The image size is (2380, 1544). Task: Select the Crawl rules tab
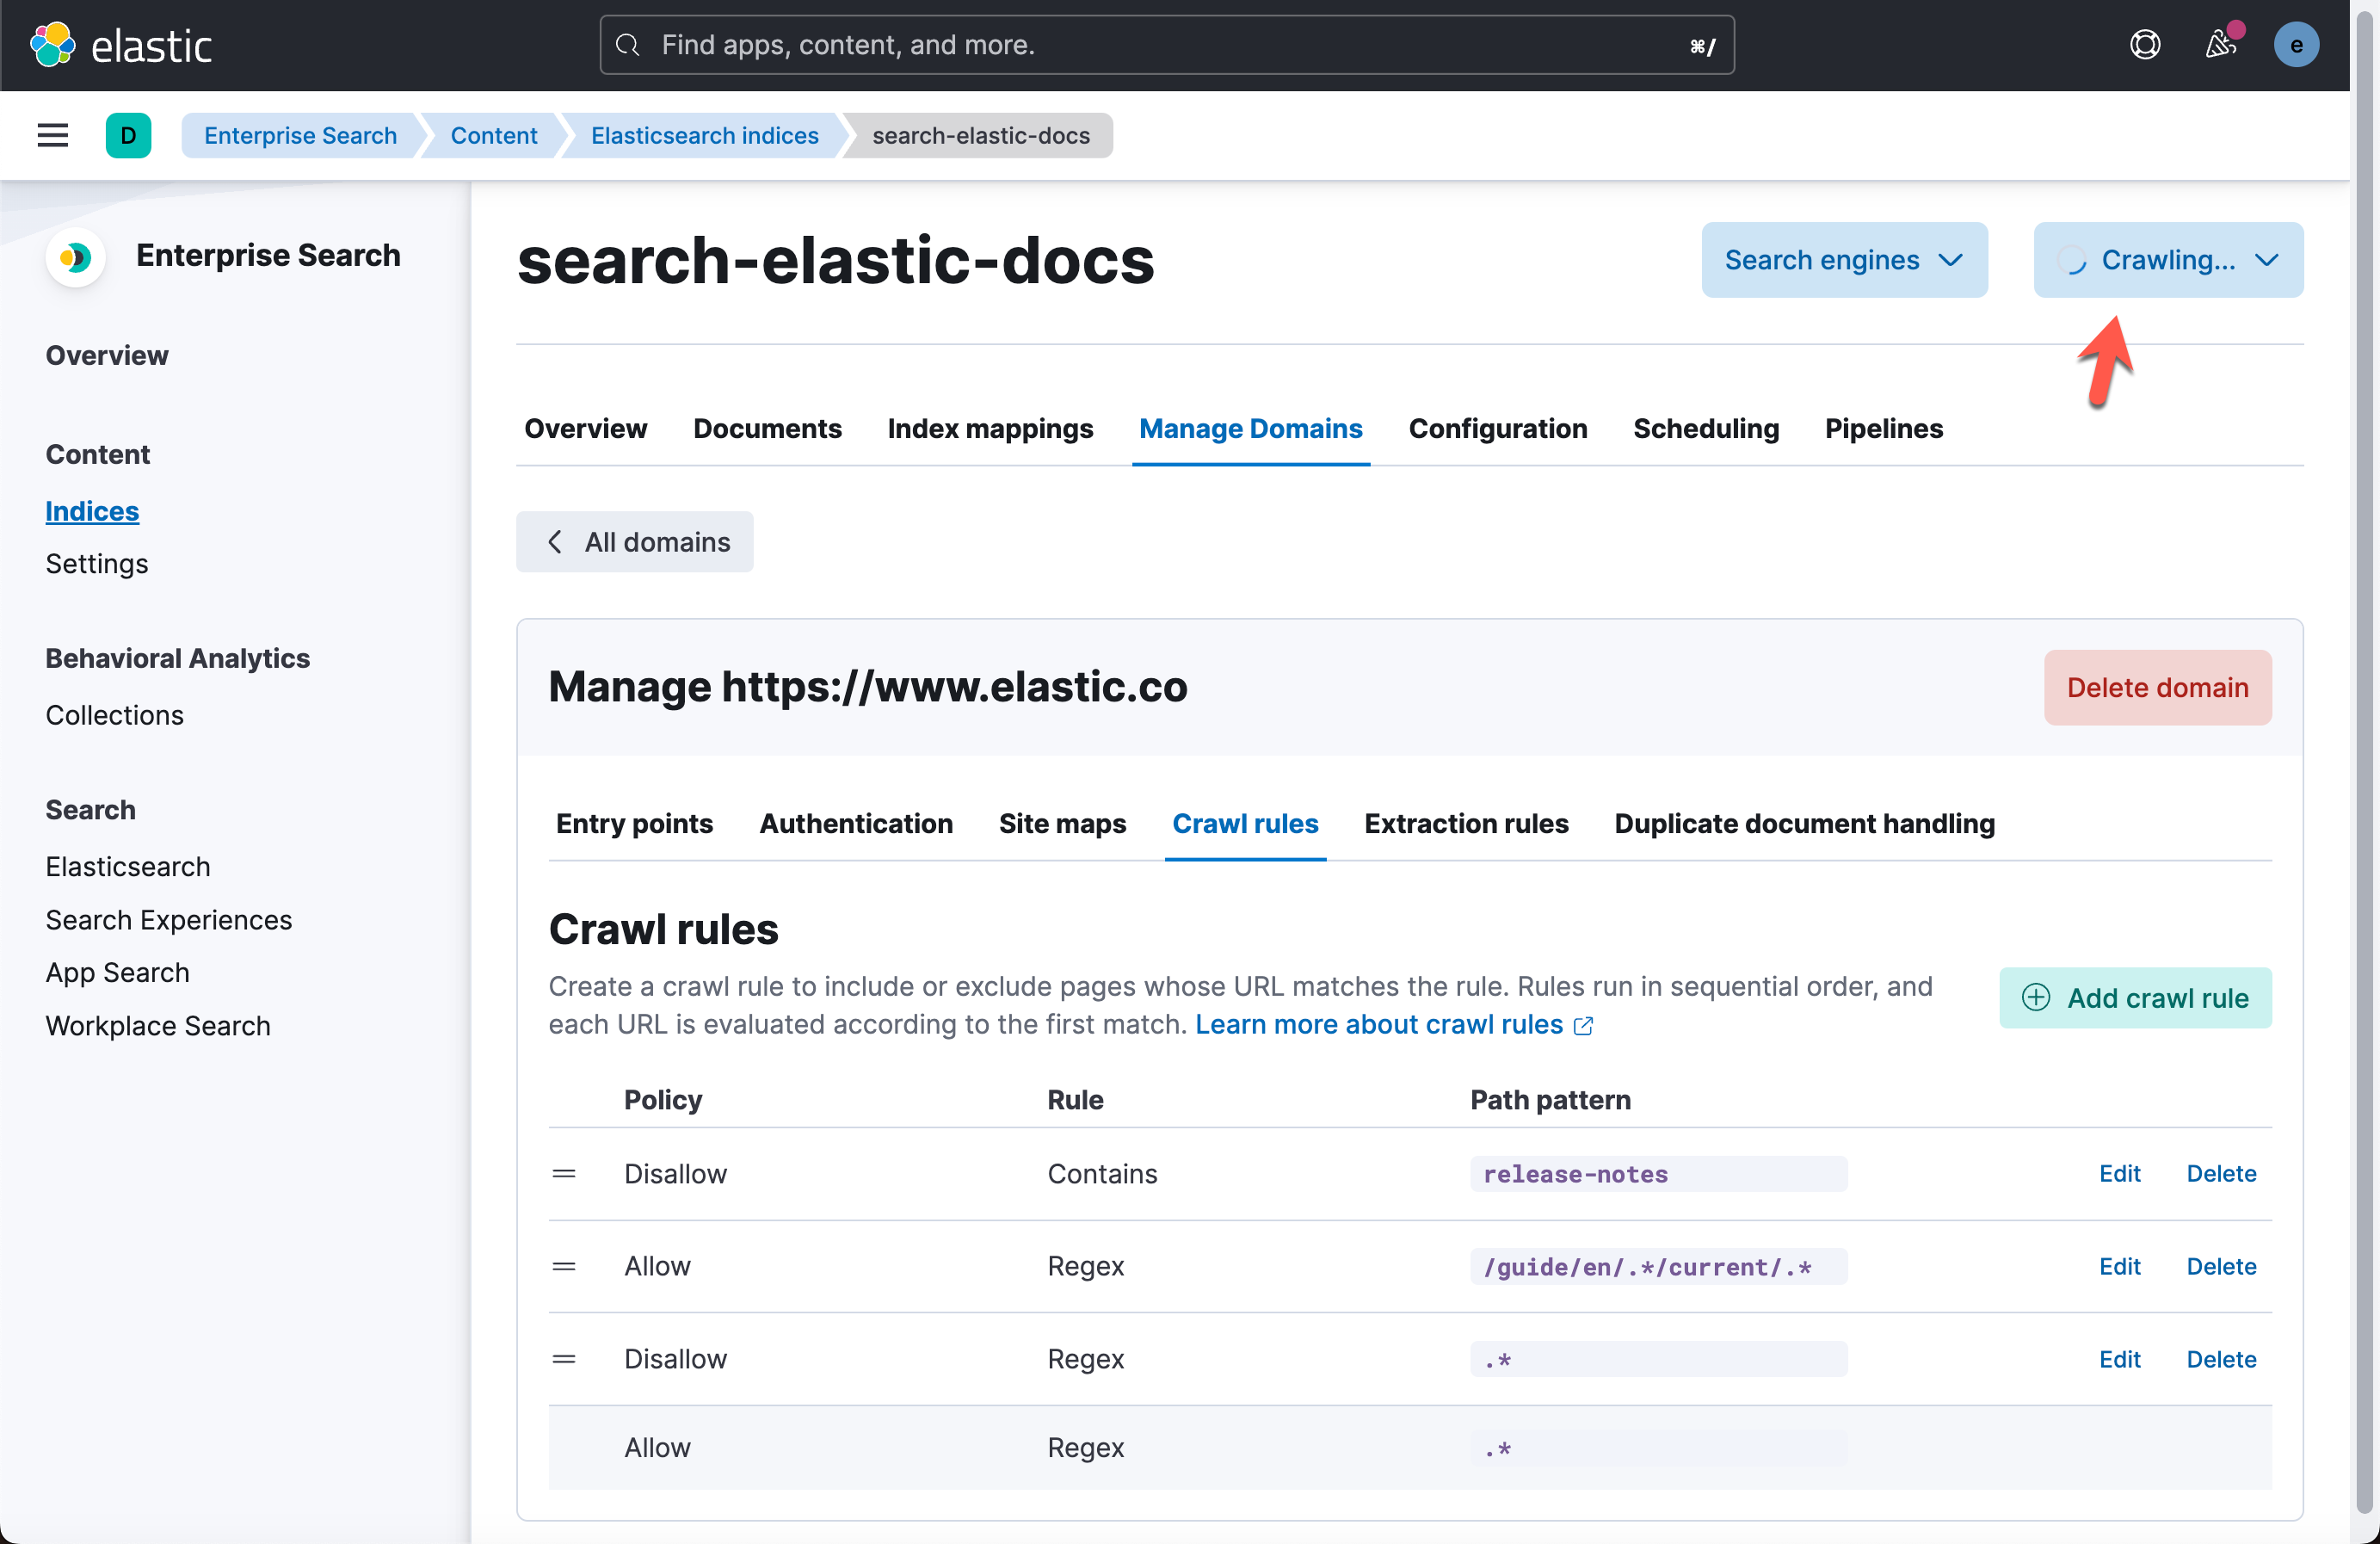[x=1245, y=824]
